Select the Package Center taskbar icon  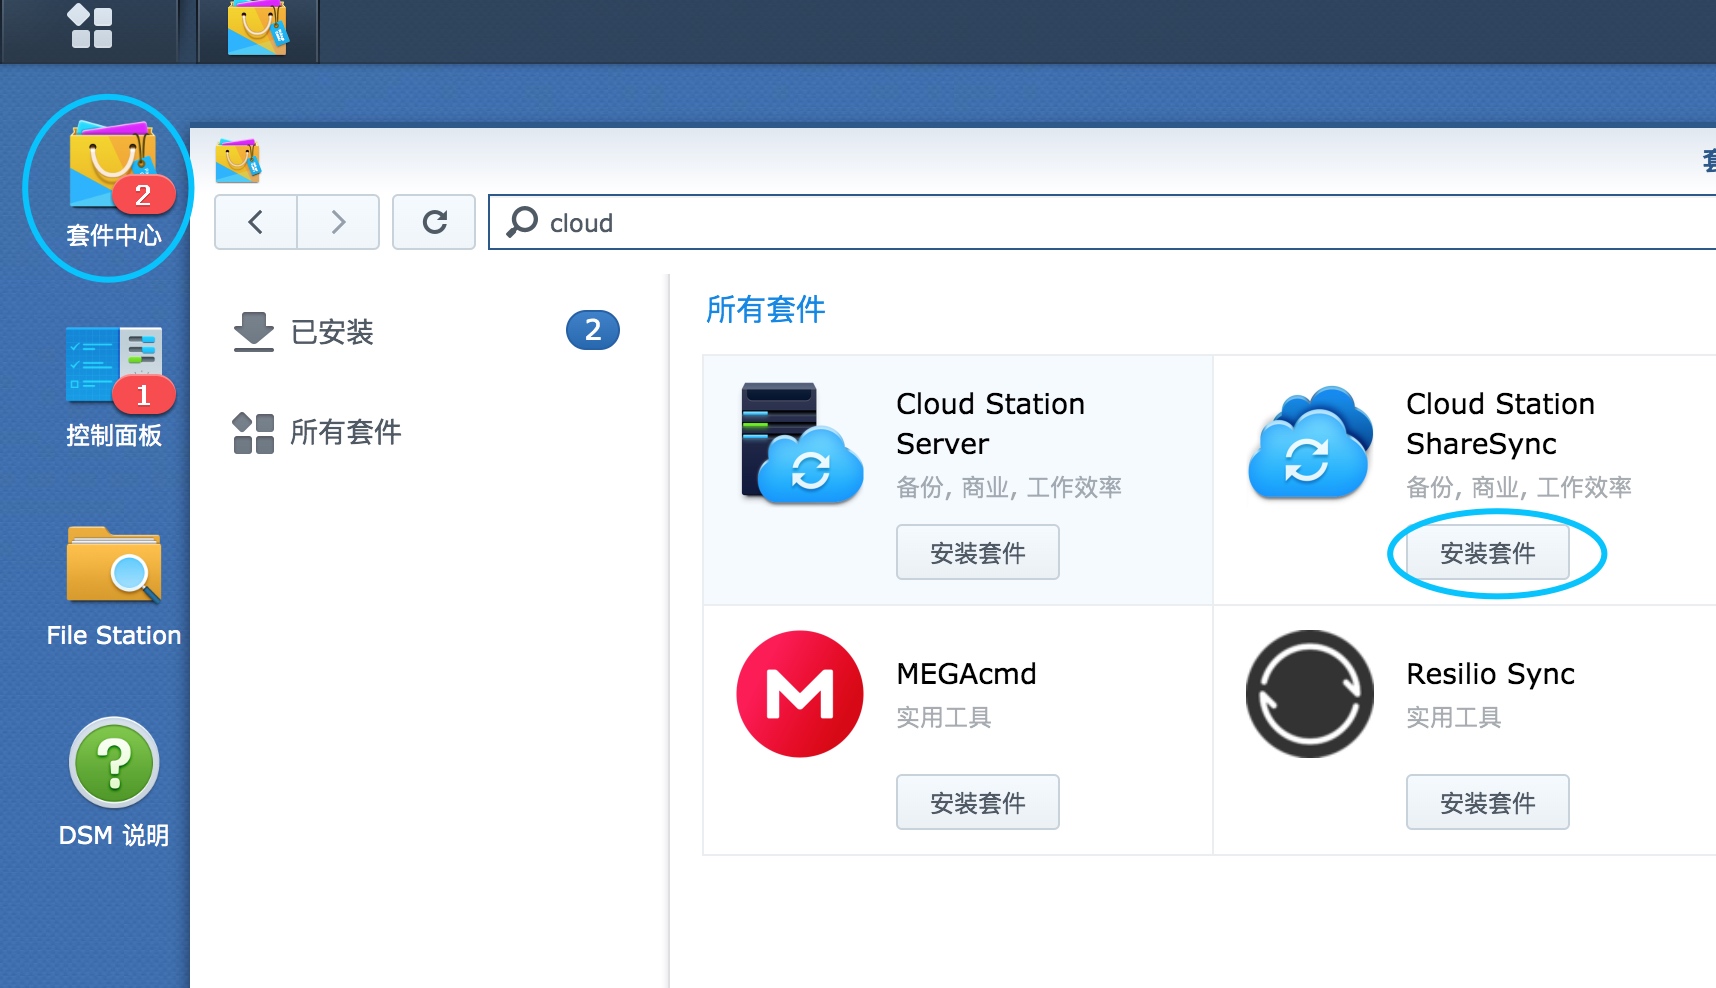pos(257,27)
